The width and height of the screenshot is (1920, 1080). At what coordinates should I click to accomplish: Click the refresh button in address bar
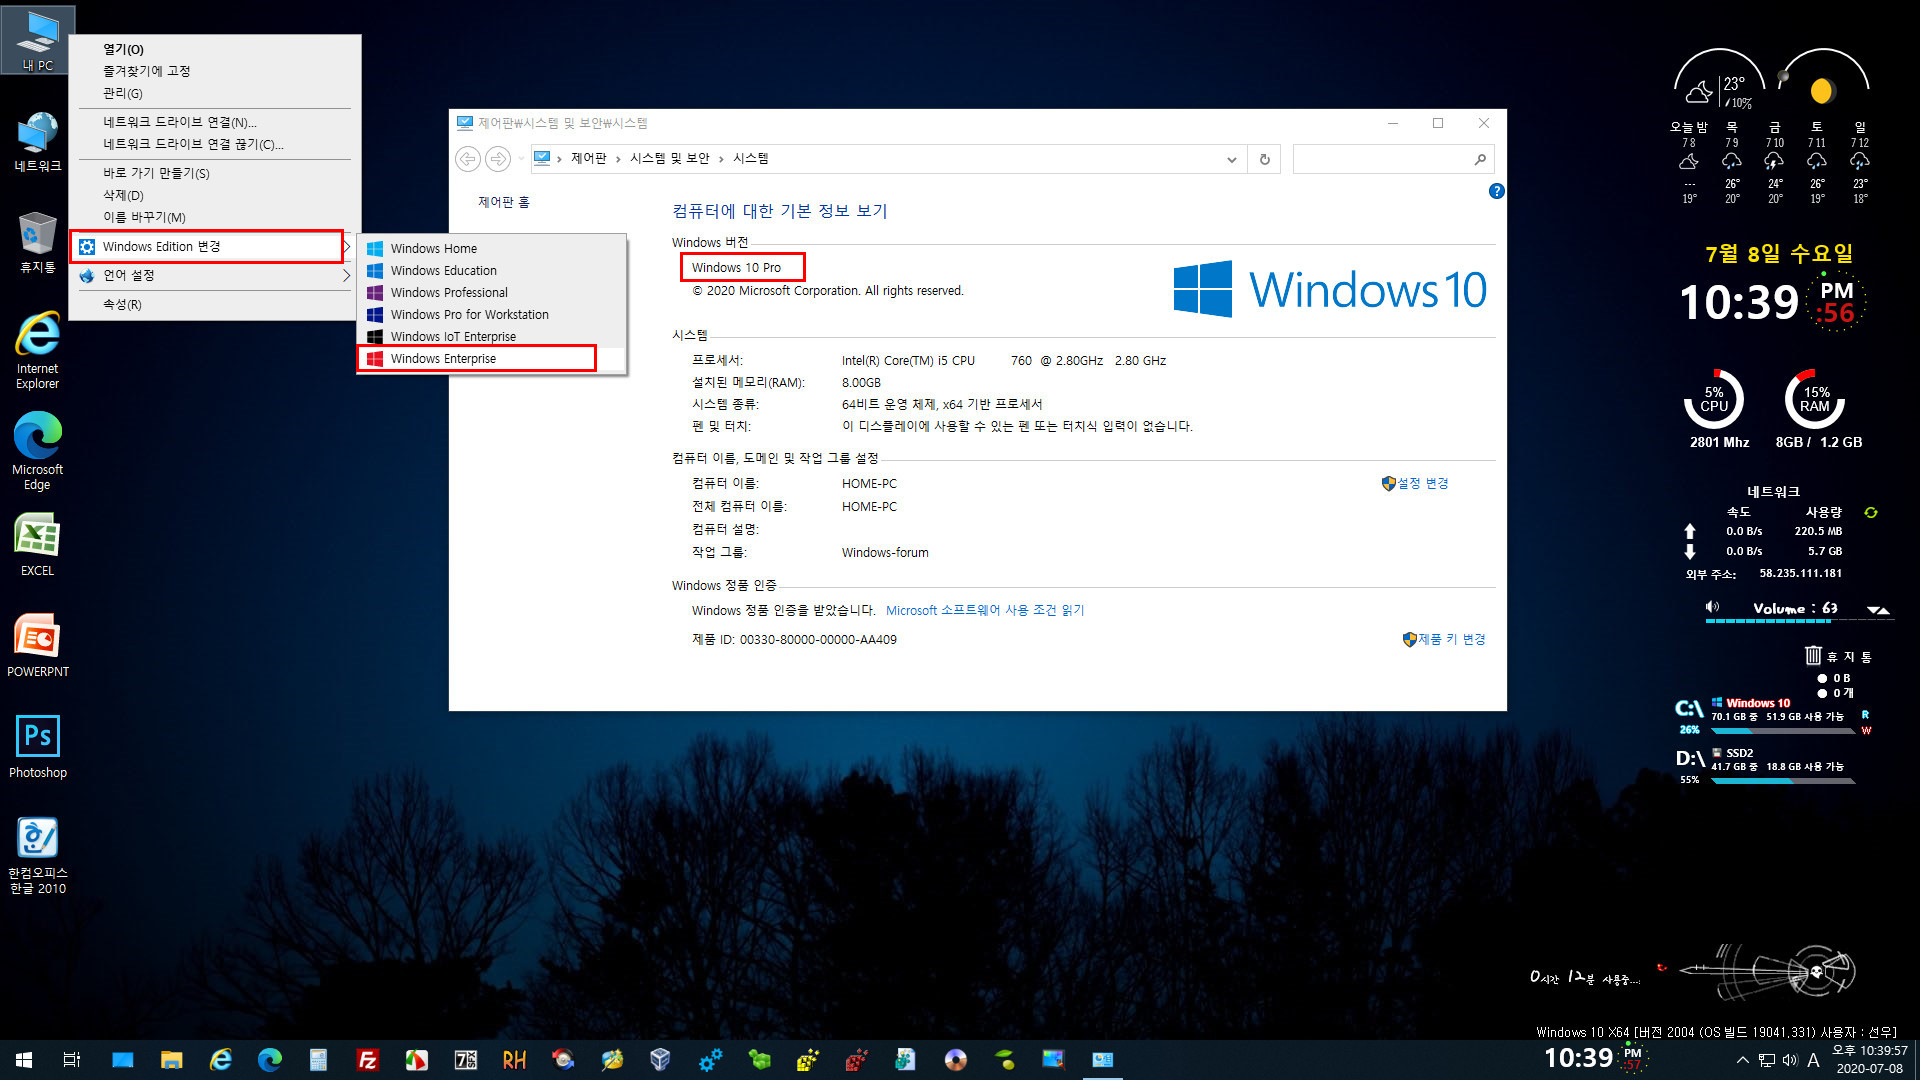click(1265, 159)
